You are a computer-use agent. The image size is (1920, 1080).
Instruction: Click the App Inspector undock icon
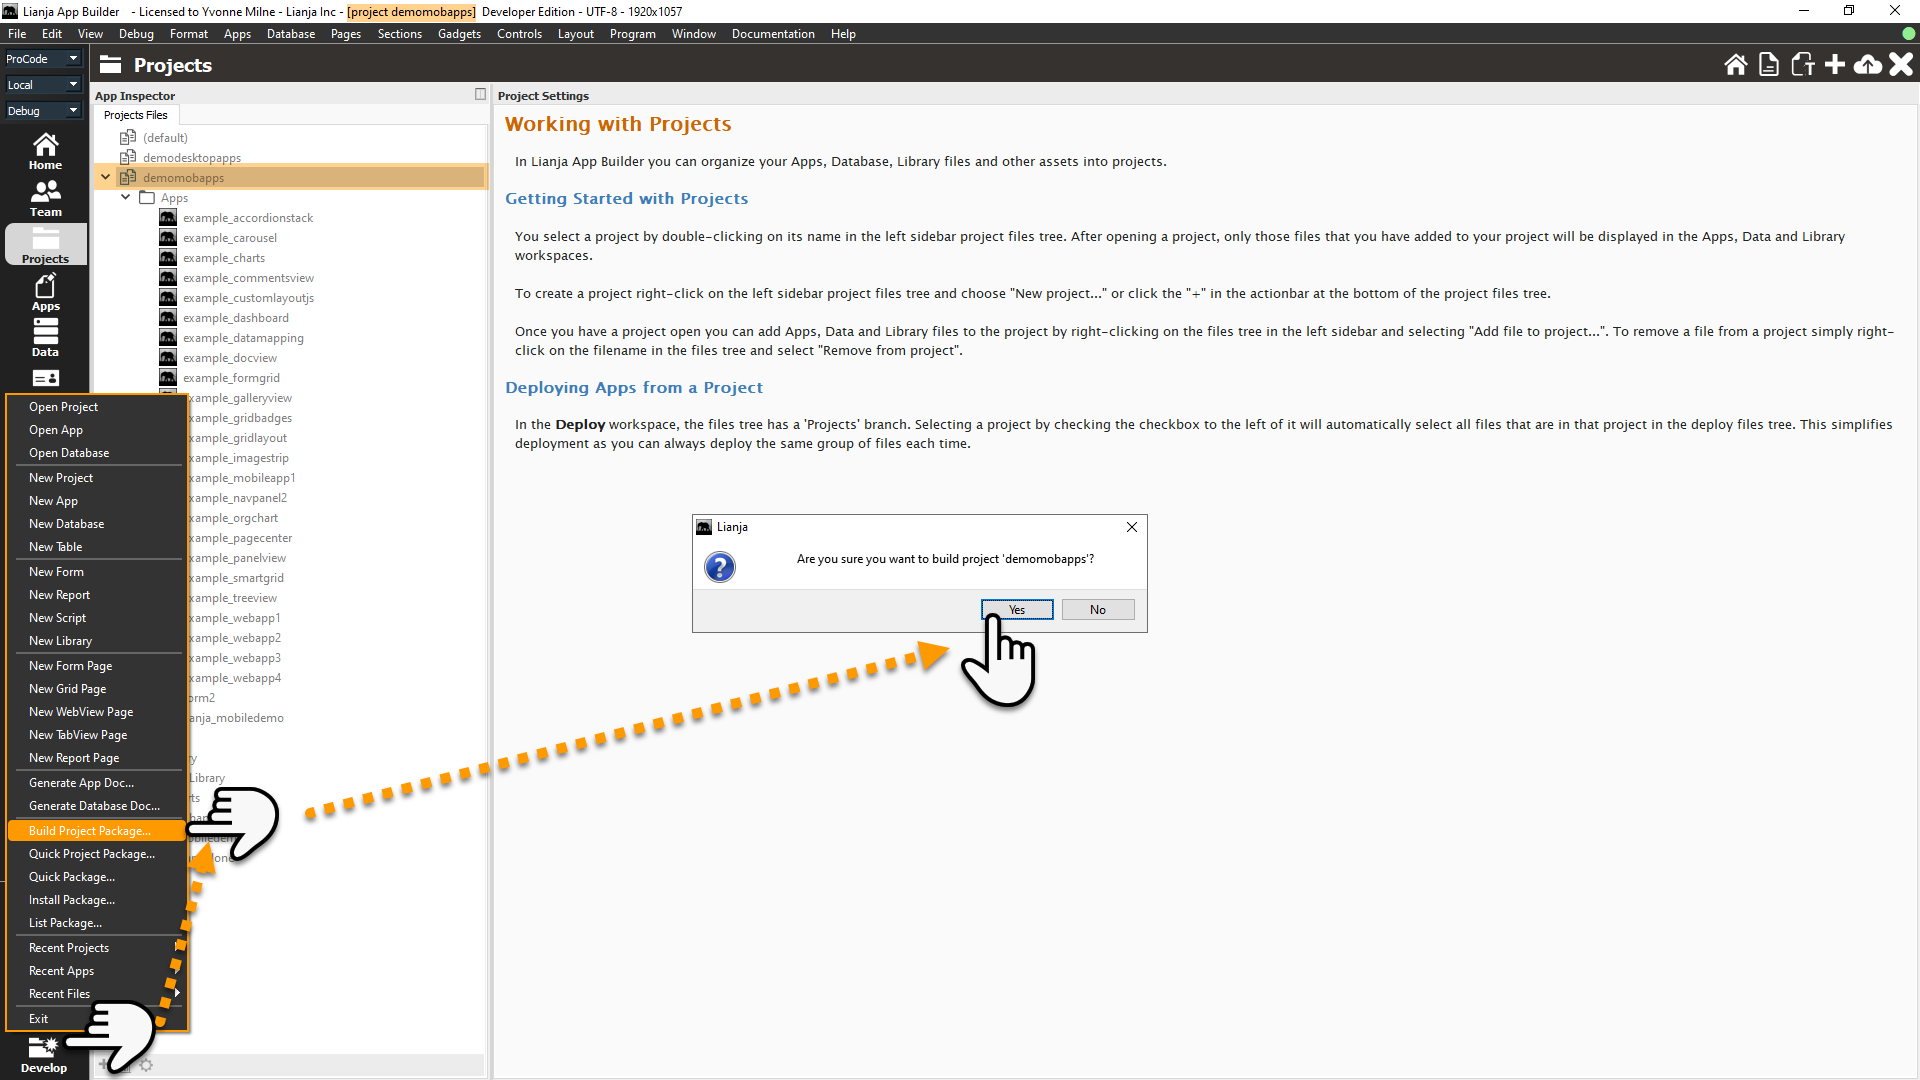[x=480, y=94]
